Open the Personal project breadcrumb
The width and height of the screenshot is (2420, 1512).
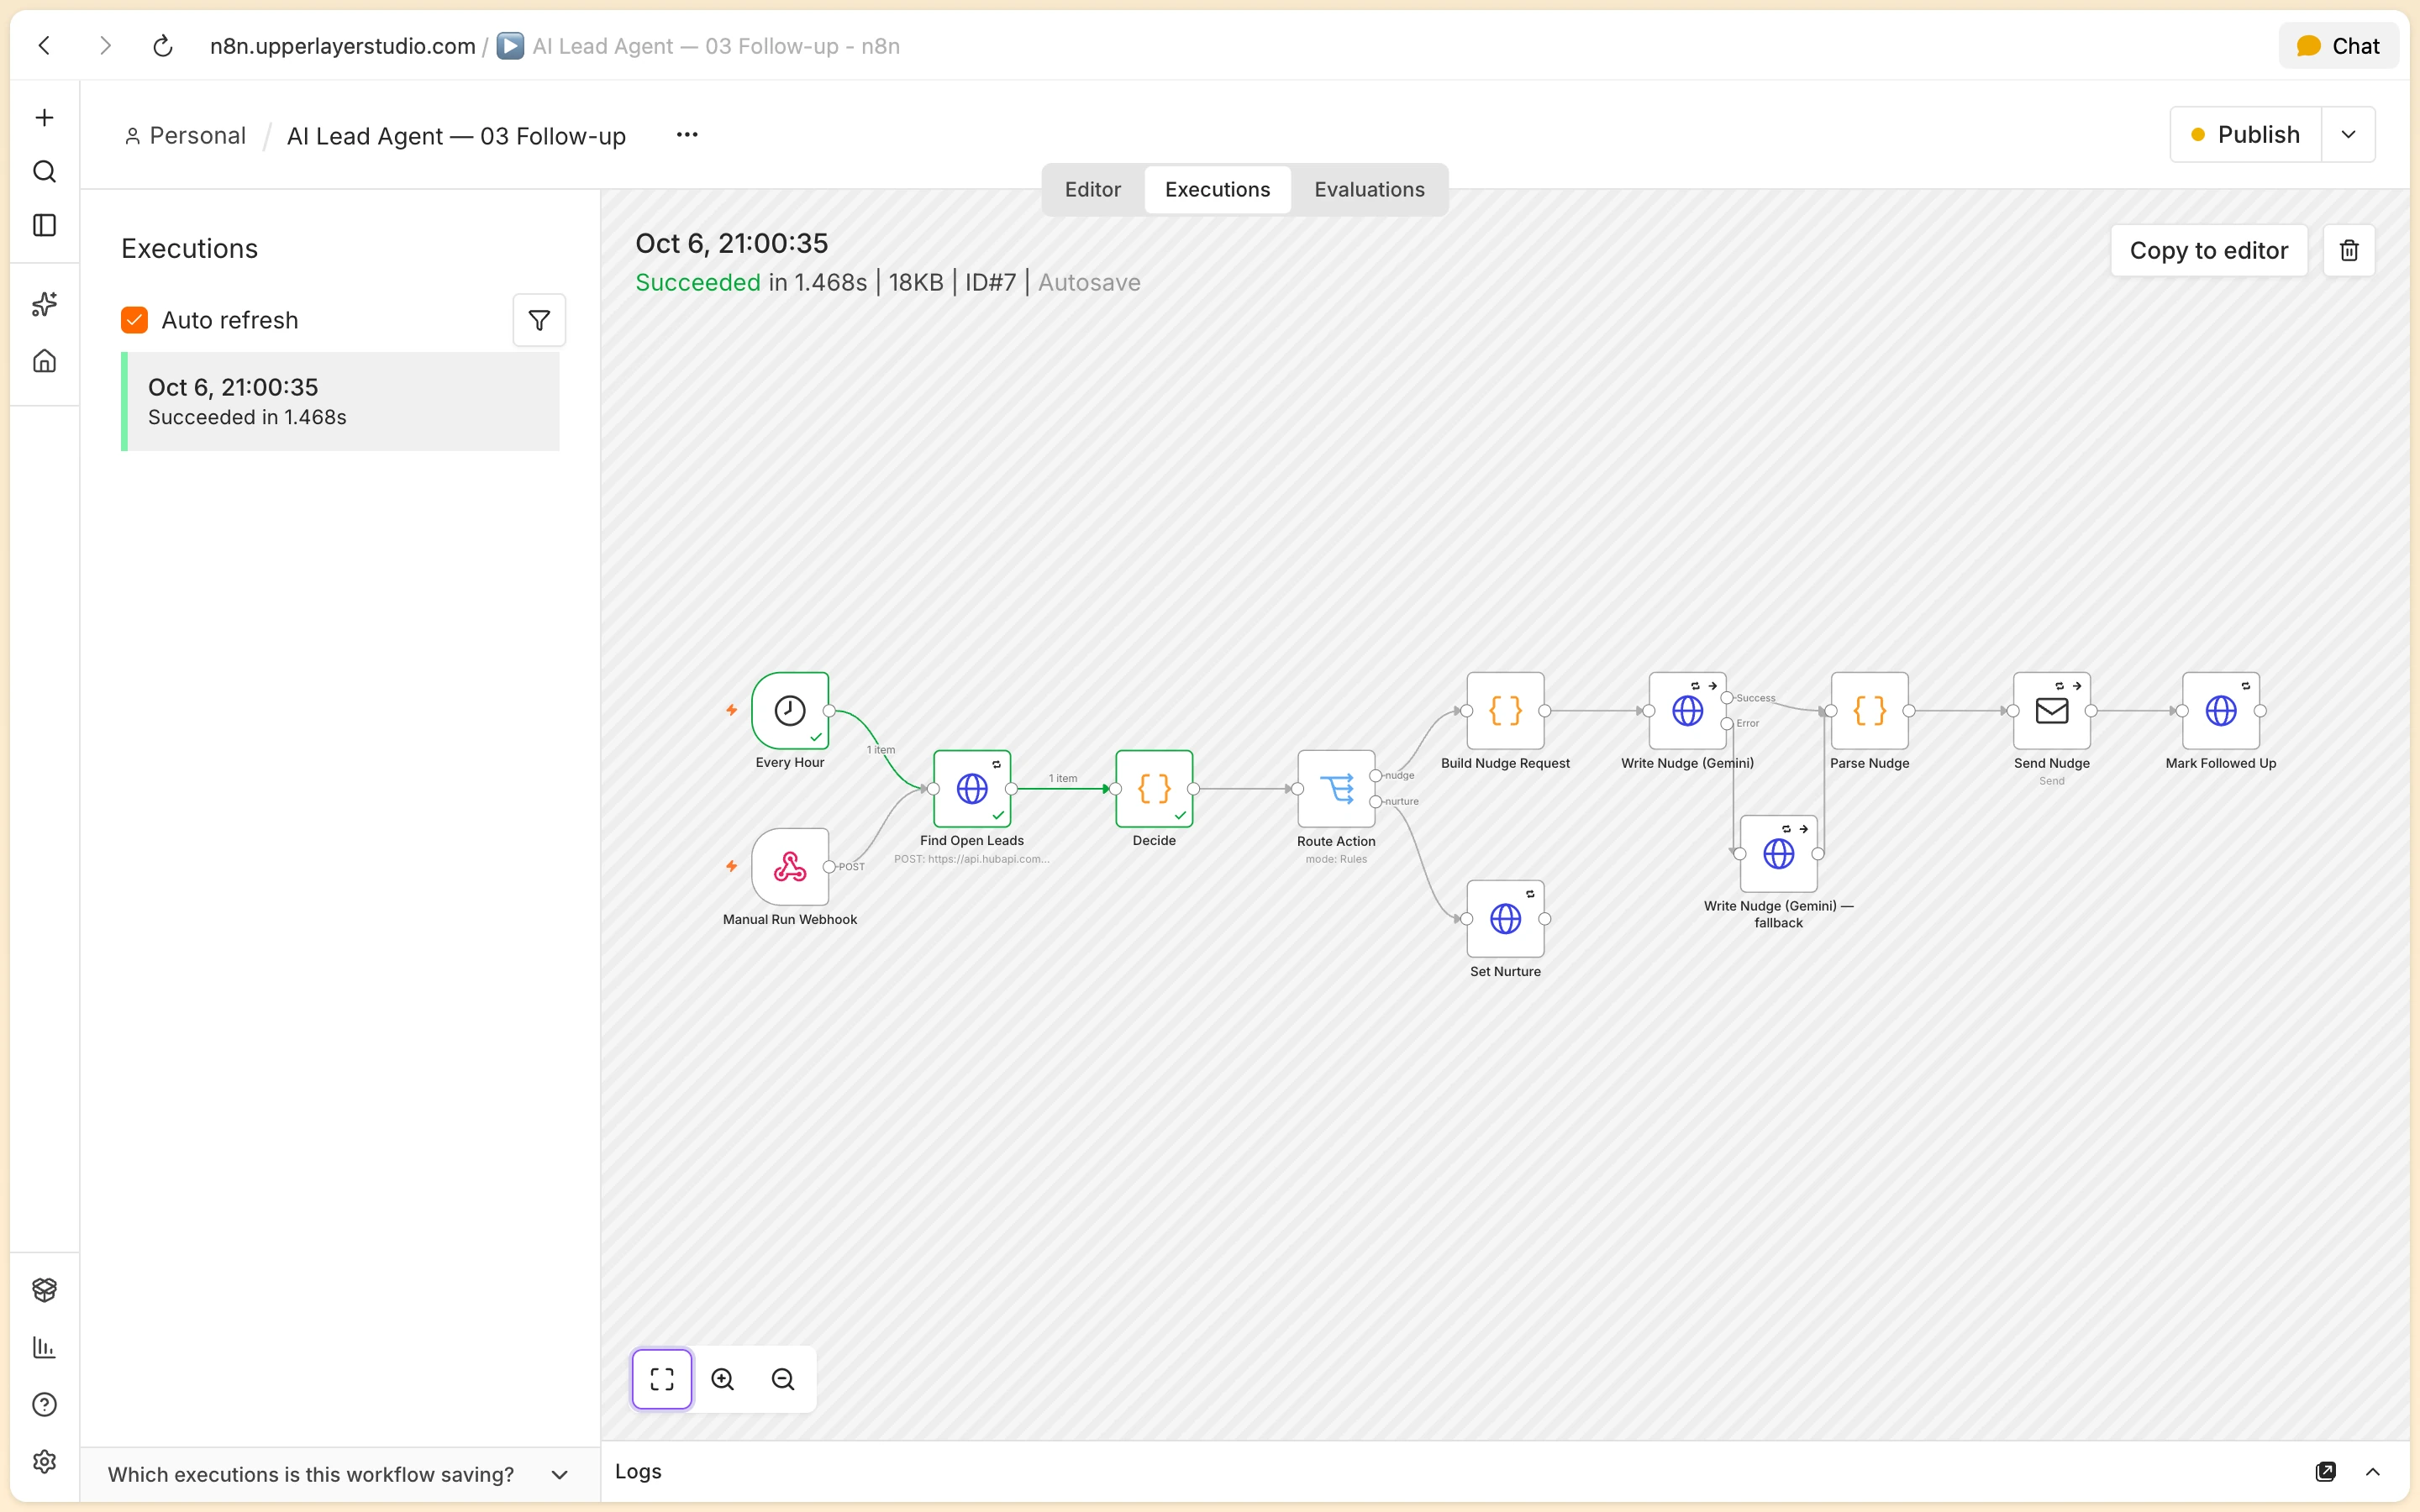click(x=185, y=136)
